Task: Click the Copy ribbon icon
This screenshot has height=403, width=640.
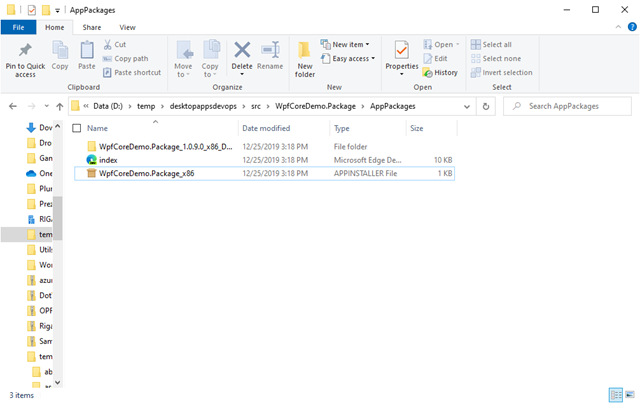Action: click(x=60, y=56)
